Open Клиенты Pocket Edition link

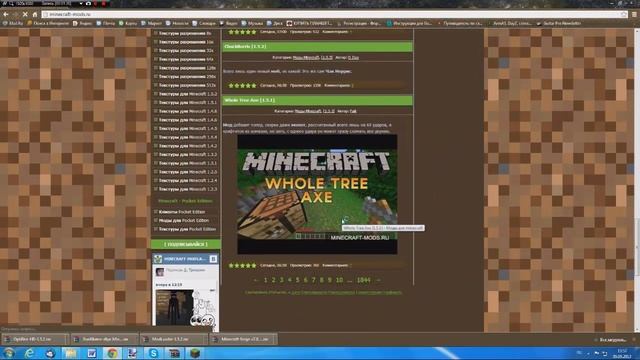point(182,212)
